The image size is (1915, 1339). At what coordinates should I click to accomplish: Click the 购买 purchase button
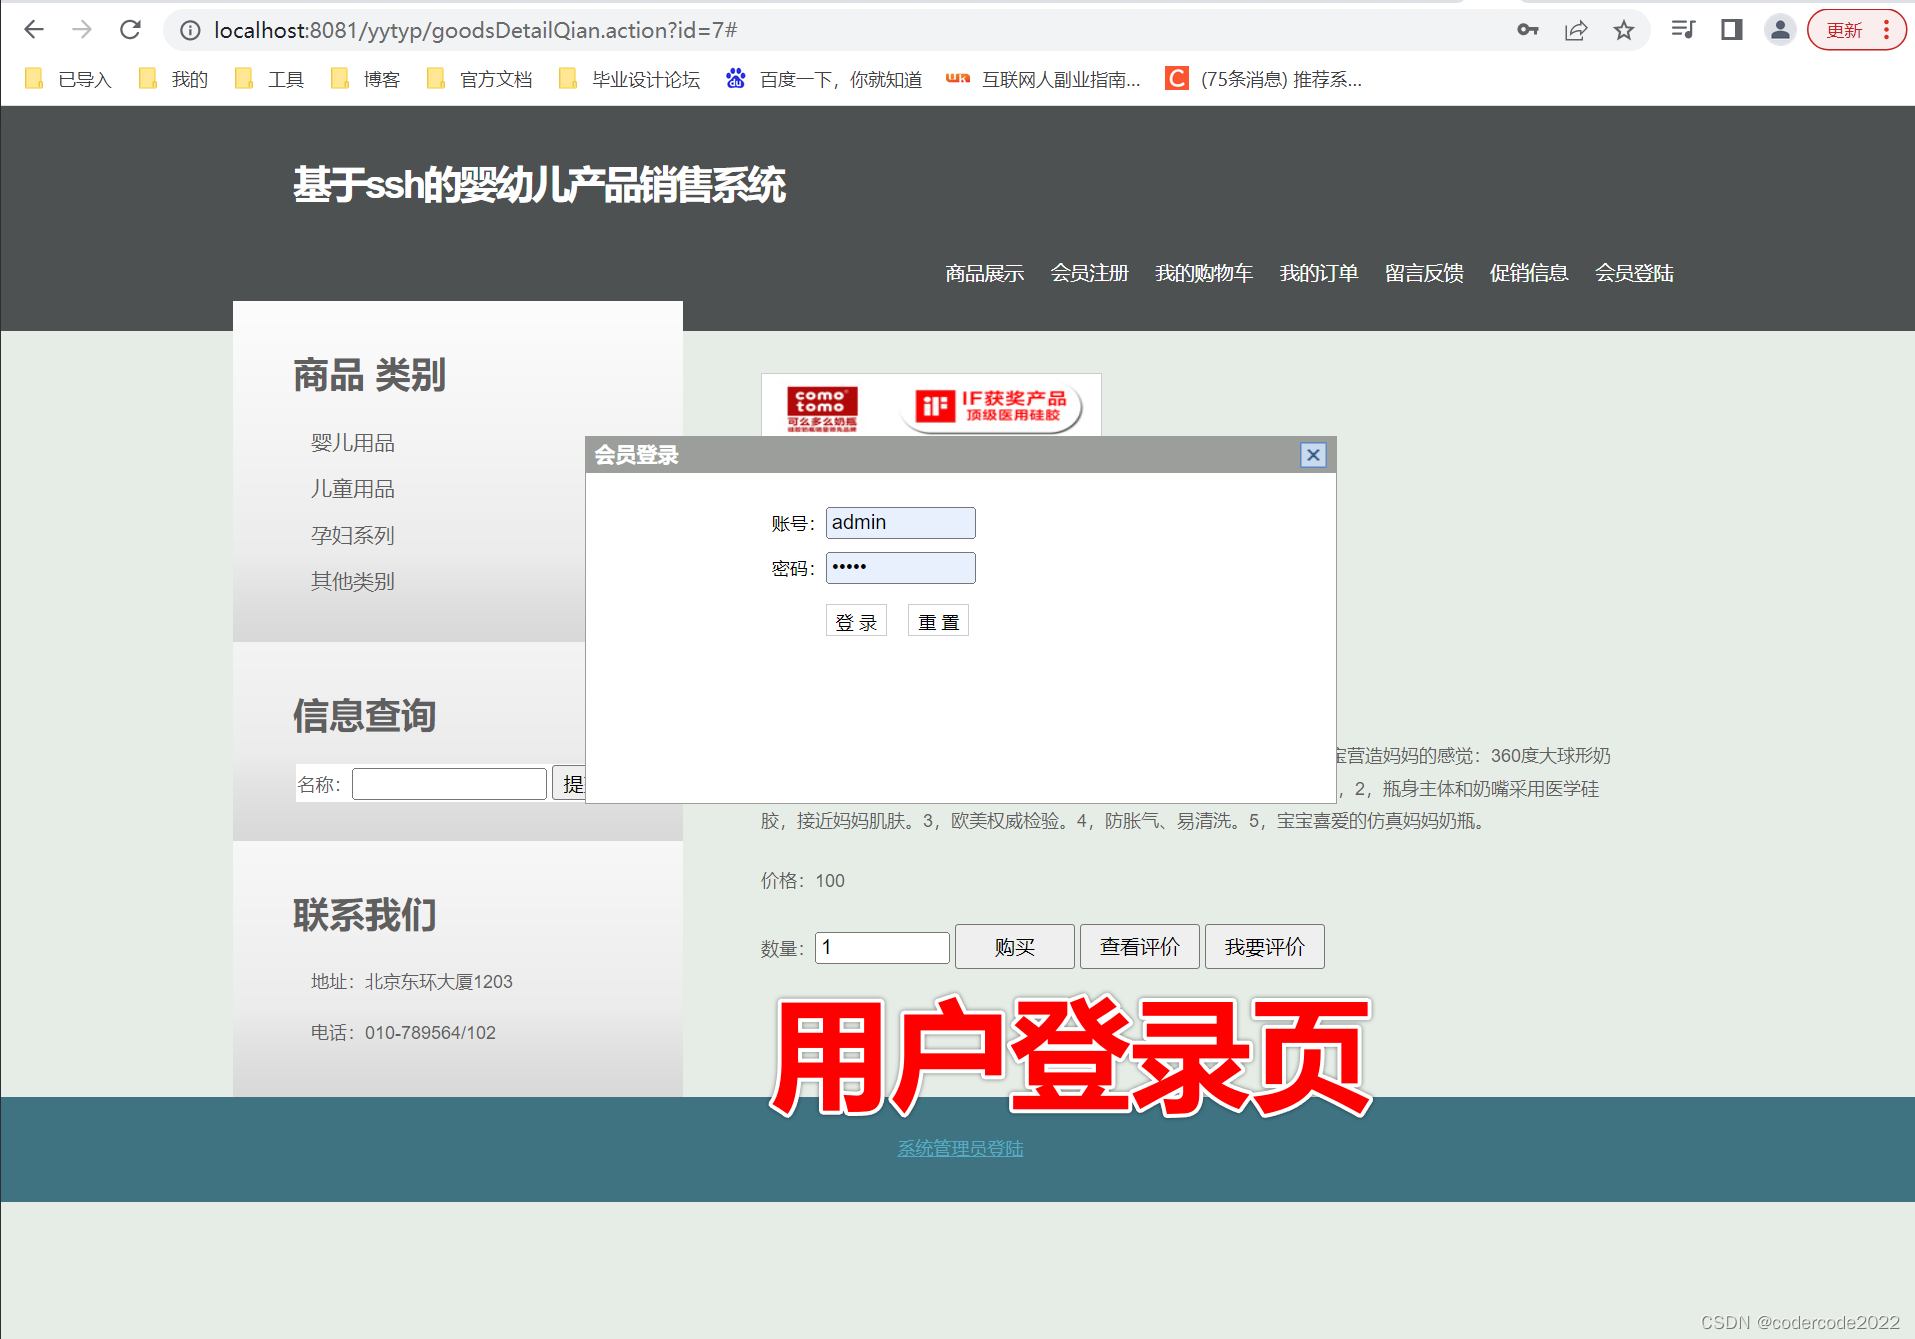tap(1014, 946)
